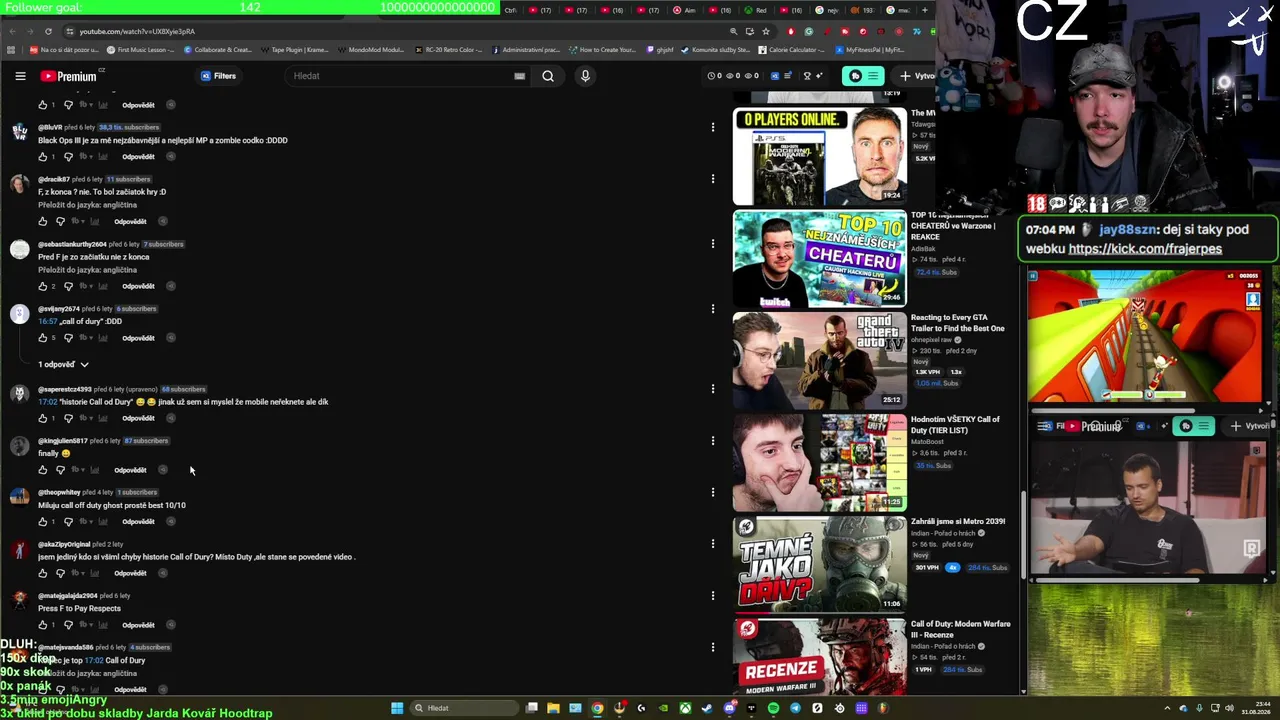Viewport: 1280px width, 720px height.
Task: Dislike the @akaZipyOriginal comment
Action: 60,573
